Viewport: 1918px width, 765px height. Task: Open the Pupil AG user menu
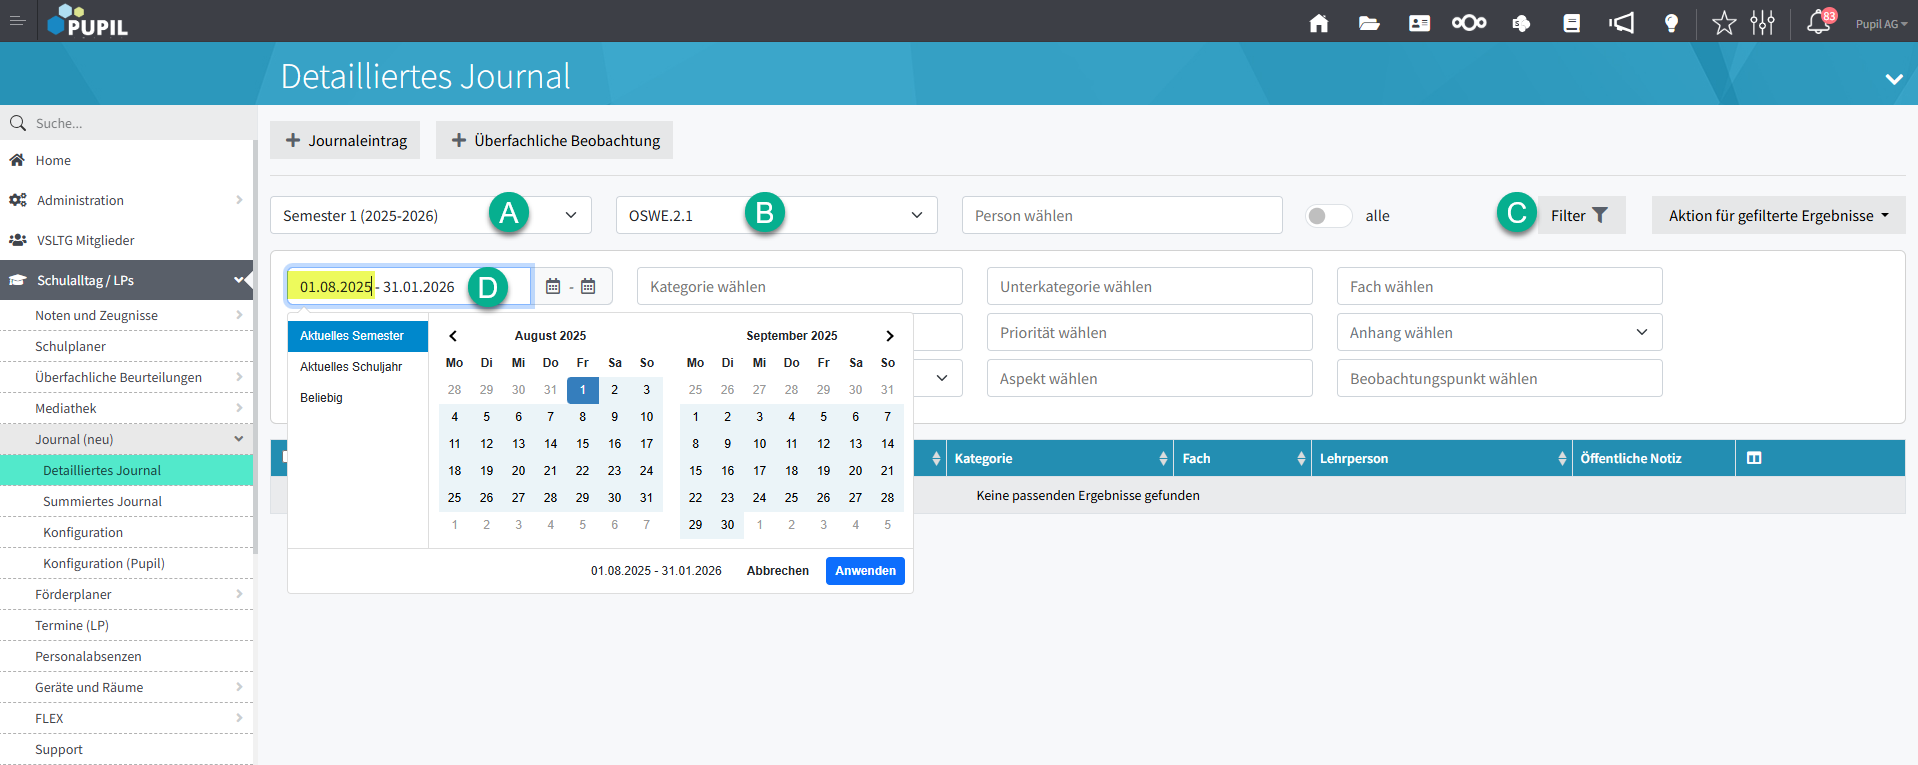click(x=1881, y=24)
